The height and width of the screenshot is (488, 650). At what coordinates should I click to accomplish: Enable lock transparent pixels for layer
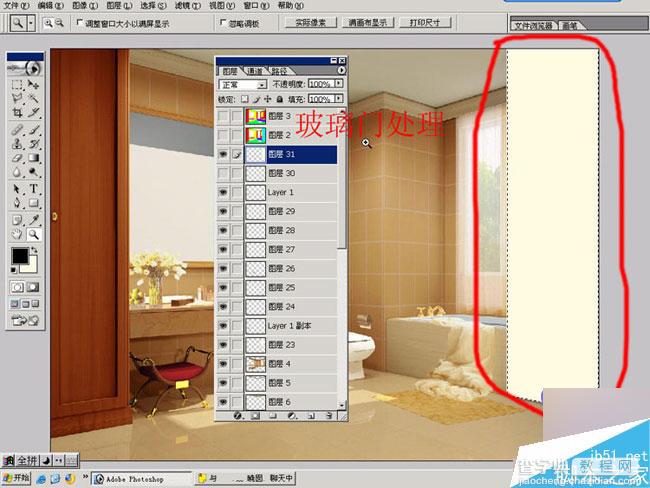245,99
